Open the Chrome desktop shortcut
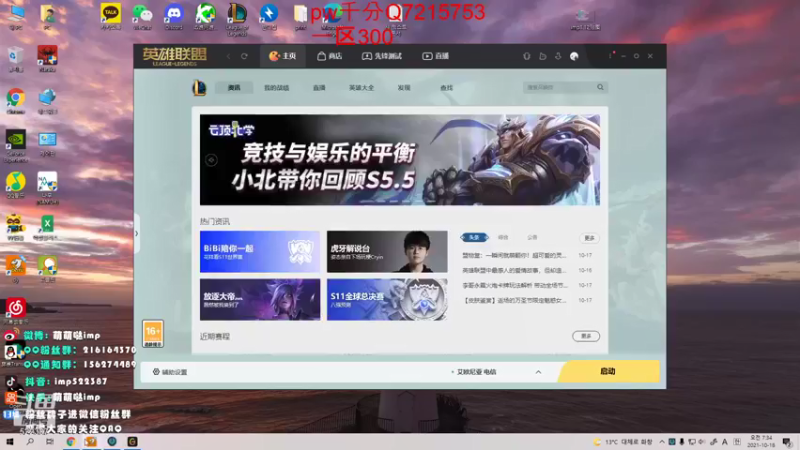 point(16,101)
